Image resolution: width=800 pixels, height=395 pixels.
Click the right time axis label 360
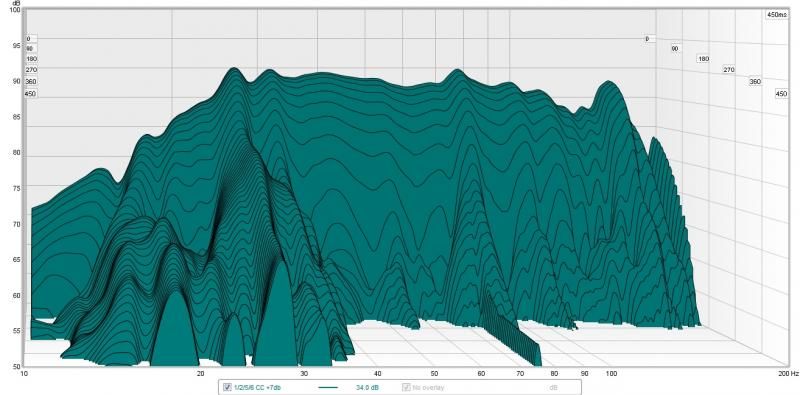(755, 82)
